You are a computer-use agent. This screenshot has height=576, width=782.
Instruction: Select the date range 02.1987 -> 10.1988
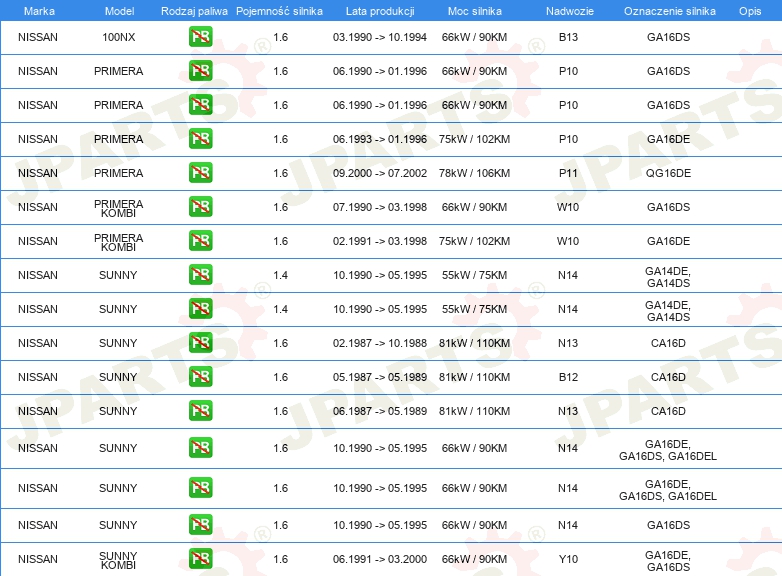pyautogui.click(x=380, y=343)
